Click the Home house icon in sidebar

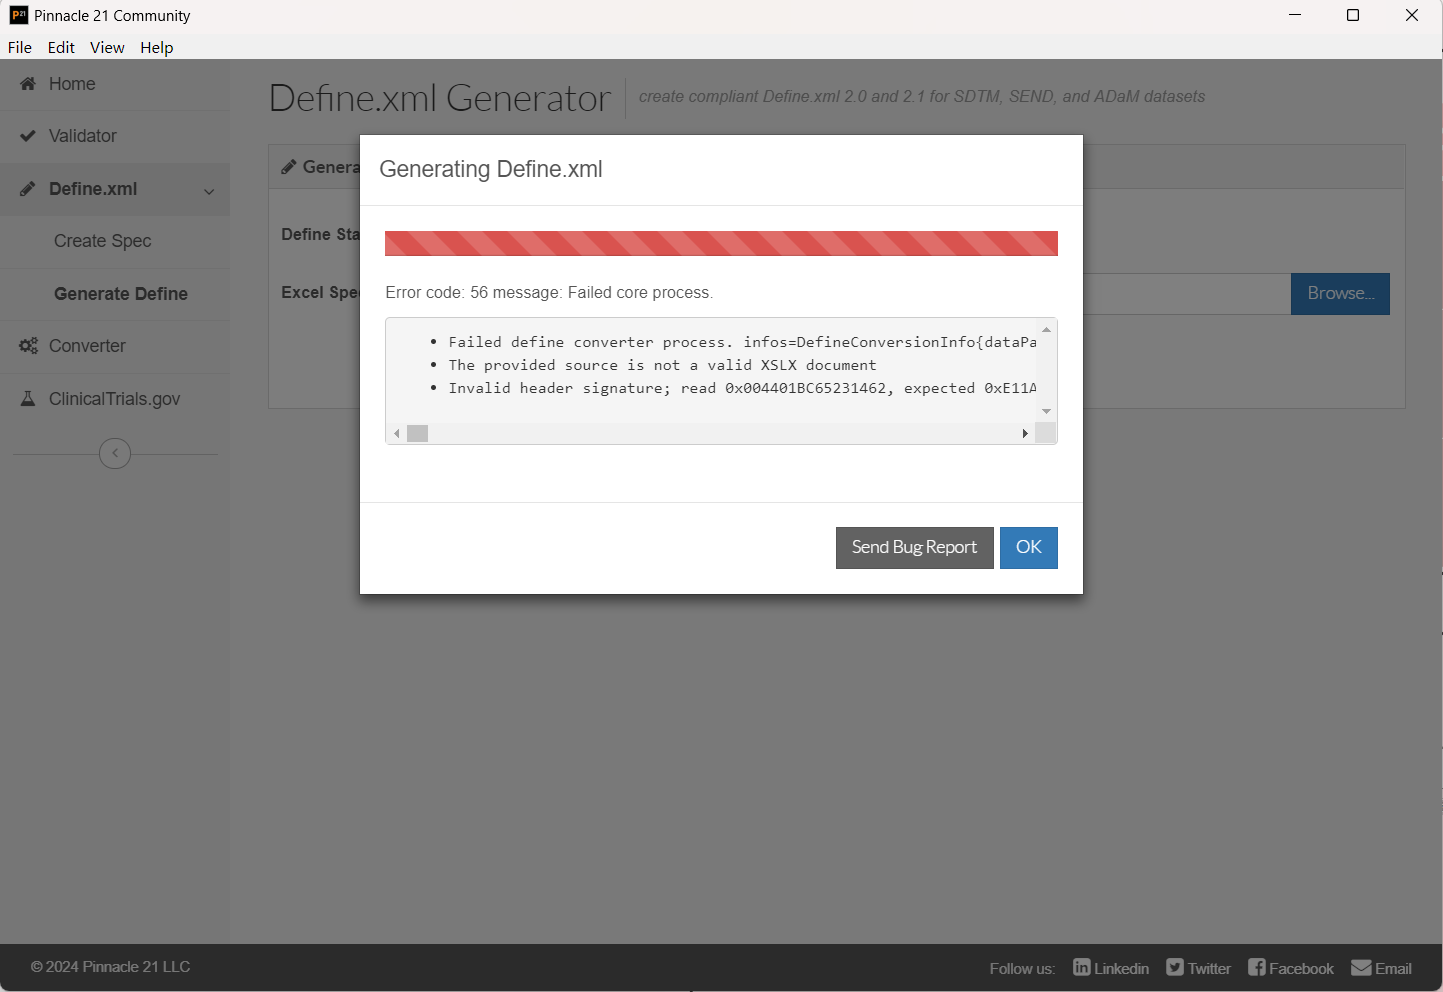28,84
